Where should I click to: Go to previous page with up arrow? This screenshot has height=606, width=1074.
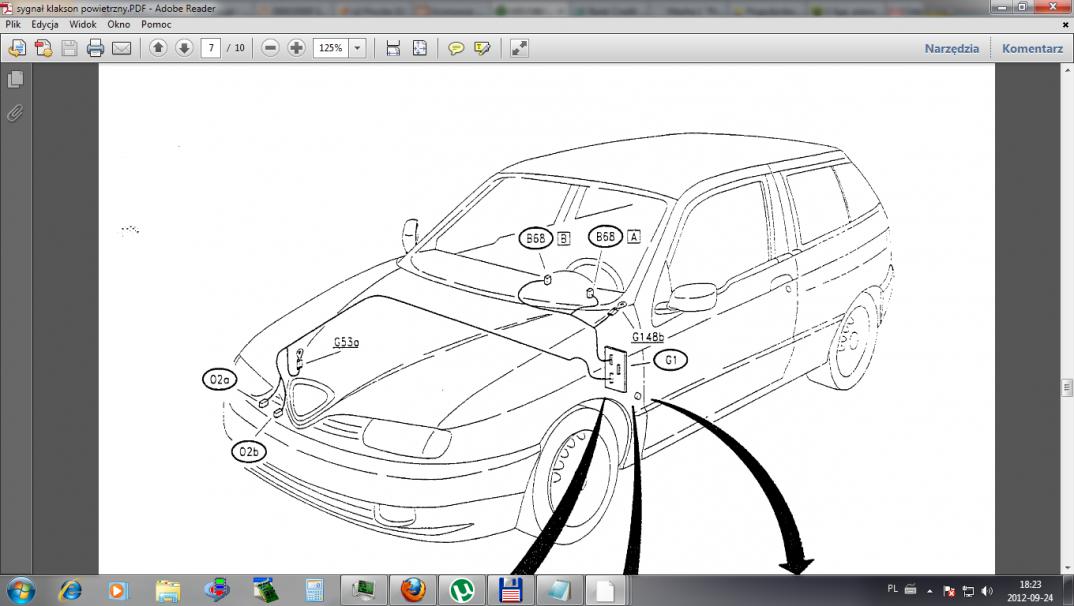pos(158,48)
